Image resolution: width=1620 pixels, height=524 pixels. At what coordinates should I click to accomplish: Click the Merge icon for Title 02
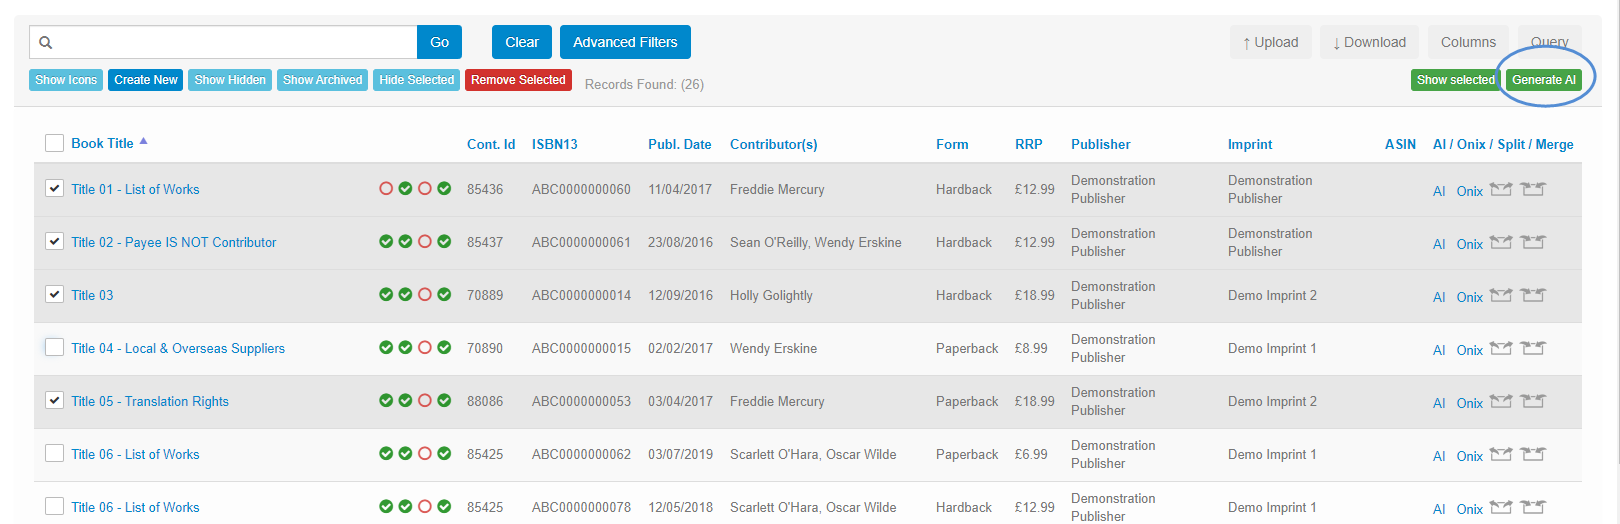pos(1533,242)
